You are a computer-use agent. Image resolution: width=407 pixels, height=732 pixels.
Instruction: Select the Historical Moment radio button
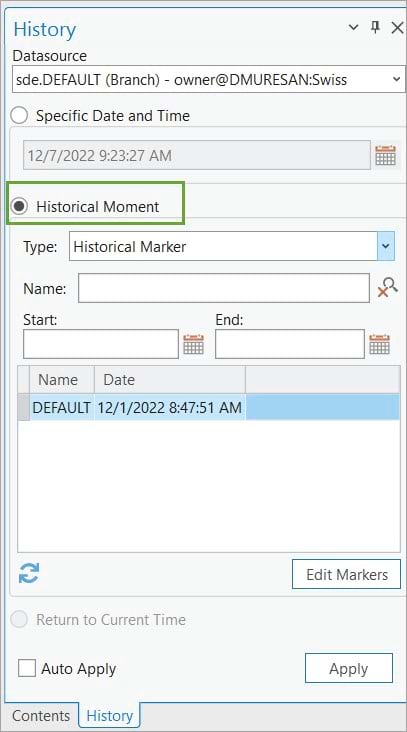pos(19,206)
